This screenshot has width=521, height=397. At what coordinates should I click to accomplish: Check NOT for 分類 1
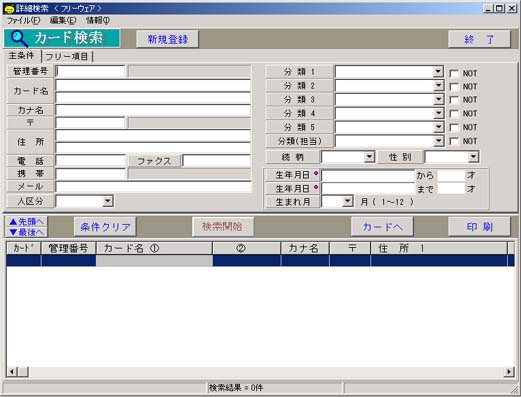point(454,73)
